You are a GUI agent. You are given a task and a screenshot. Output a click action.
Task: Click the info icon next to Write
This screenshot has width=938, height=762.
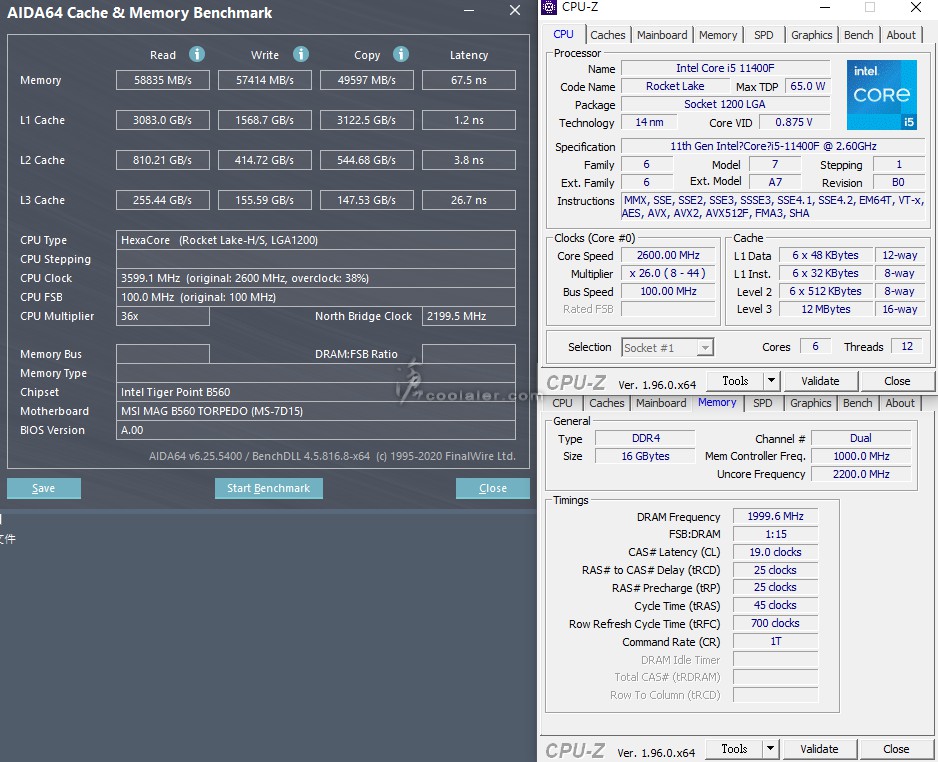click(301, 54)
